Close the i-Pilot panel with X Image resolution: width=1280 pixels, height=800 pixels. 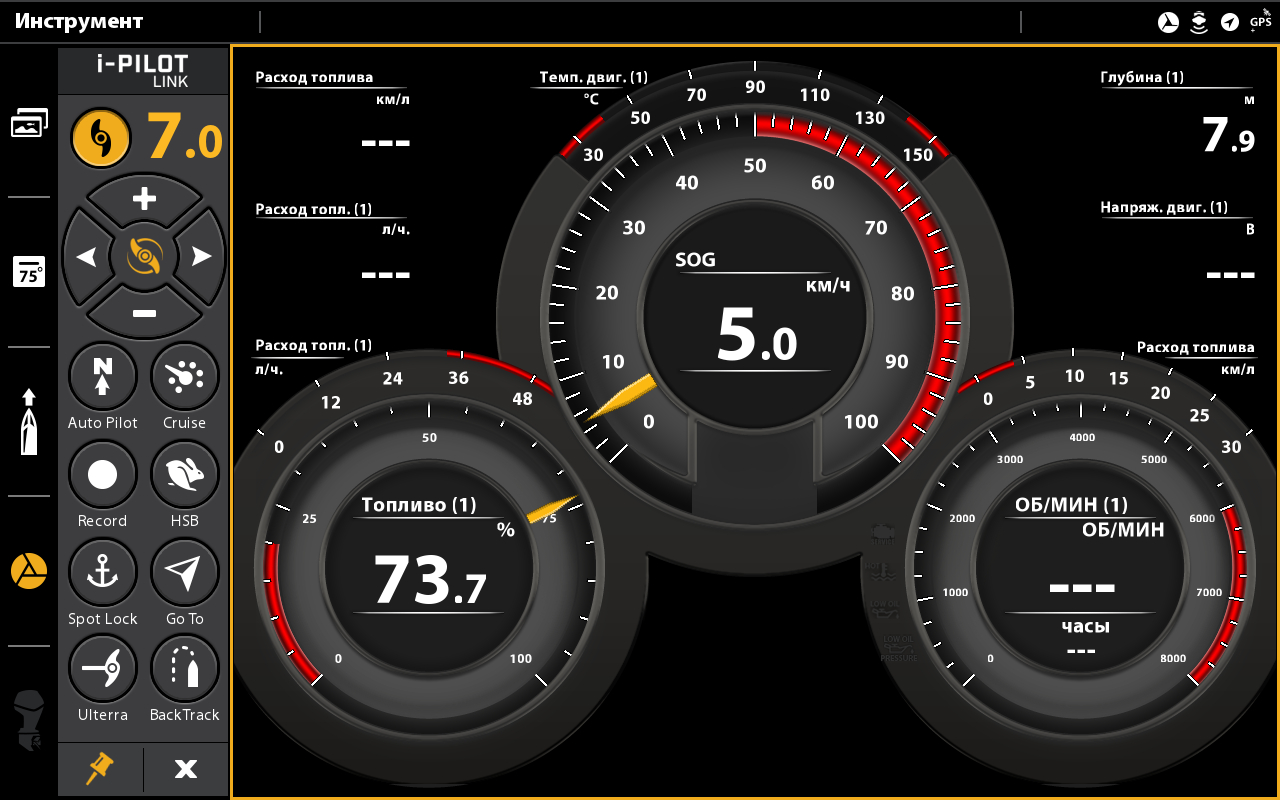186,768
